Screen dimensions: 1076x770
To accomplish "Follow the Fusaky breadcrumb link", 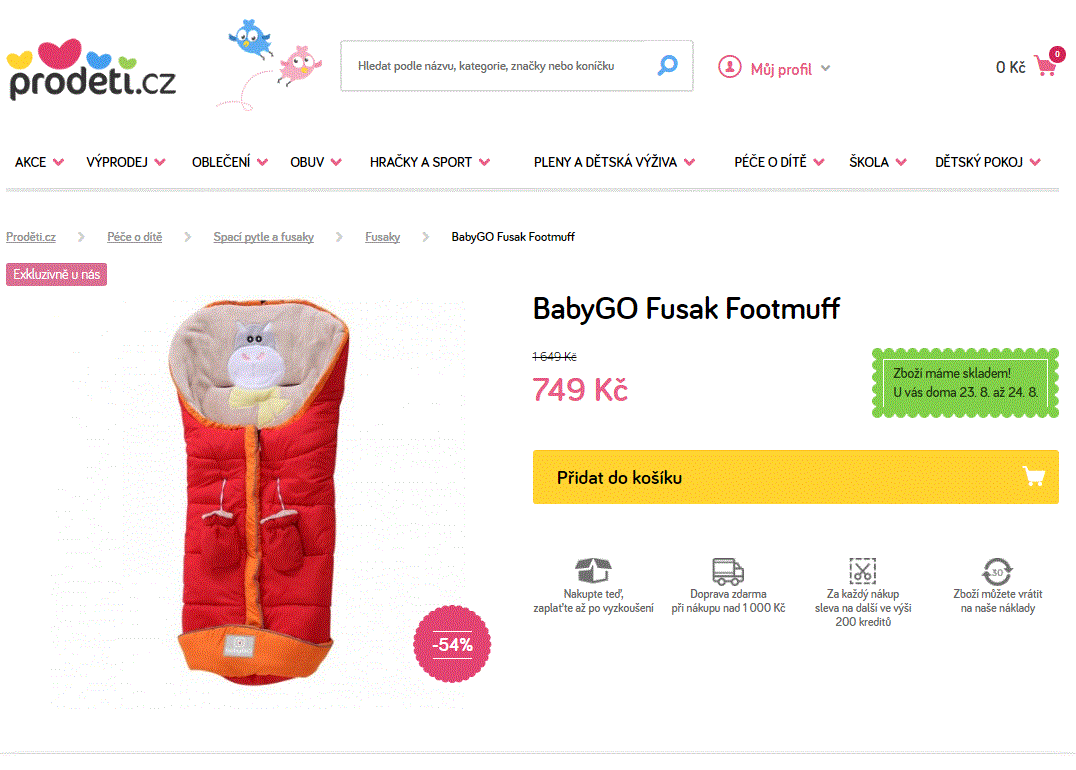I will click(x=383, y=237).
